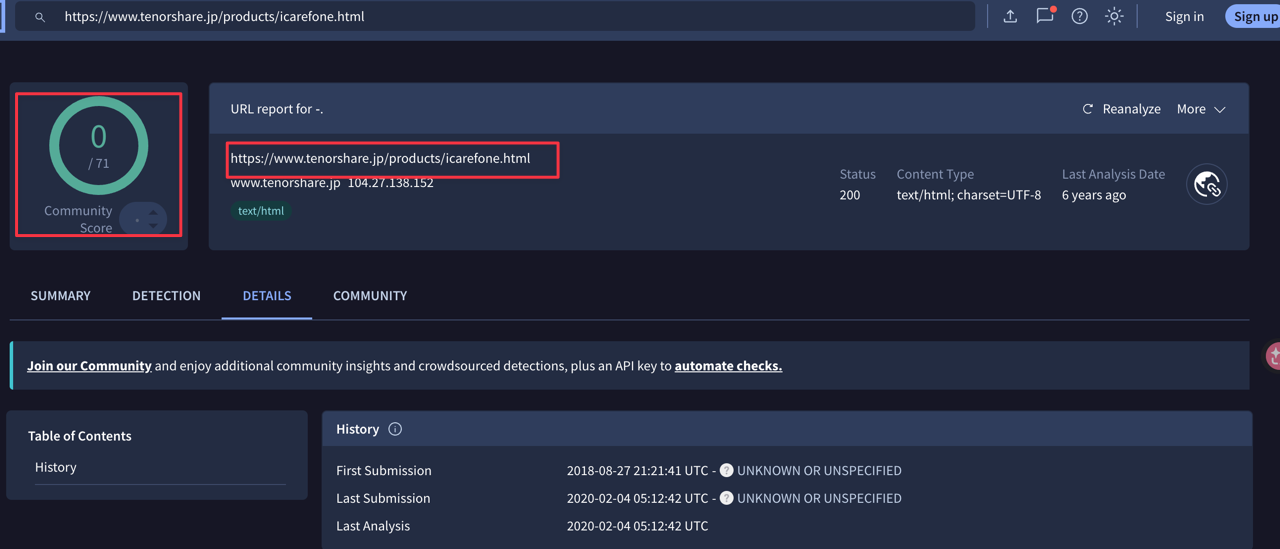
Task: Click the Sign up button
Action: (1255, 16)
